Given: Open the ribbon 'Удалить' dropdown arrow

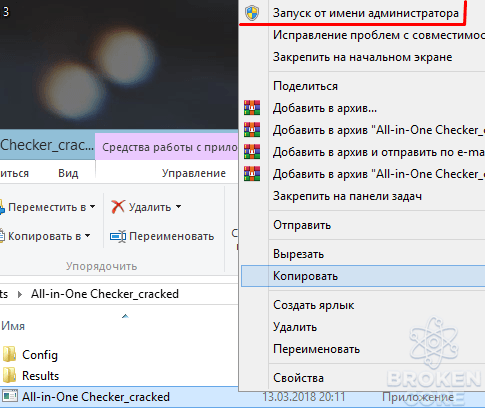Looking at the screenshot, I should 178,207.
